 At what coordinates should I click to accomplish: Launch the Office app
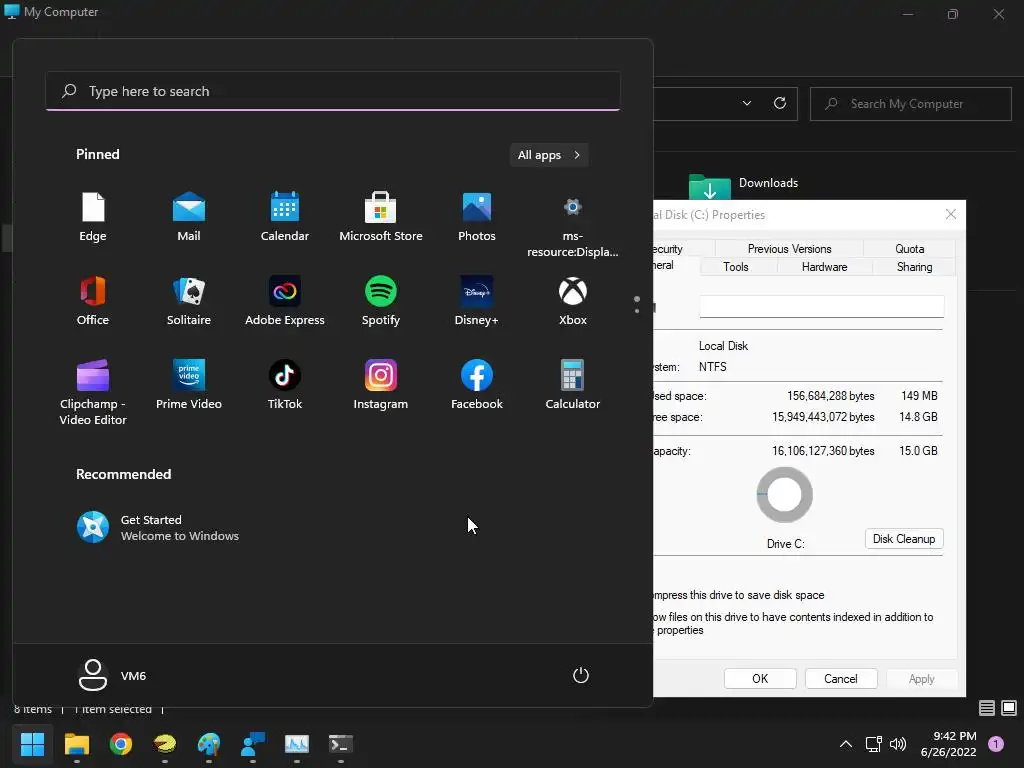[x=93, y=300]
